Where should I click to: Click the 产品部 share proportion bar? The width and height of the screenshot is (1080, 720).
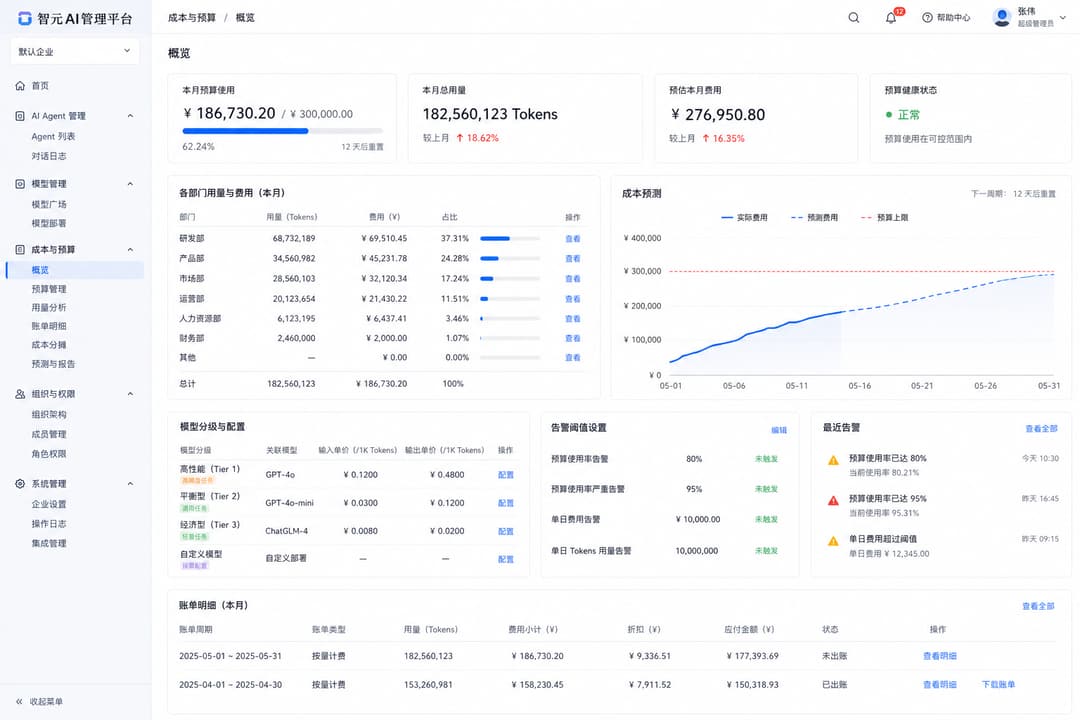click(x=510, y=258)
